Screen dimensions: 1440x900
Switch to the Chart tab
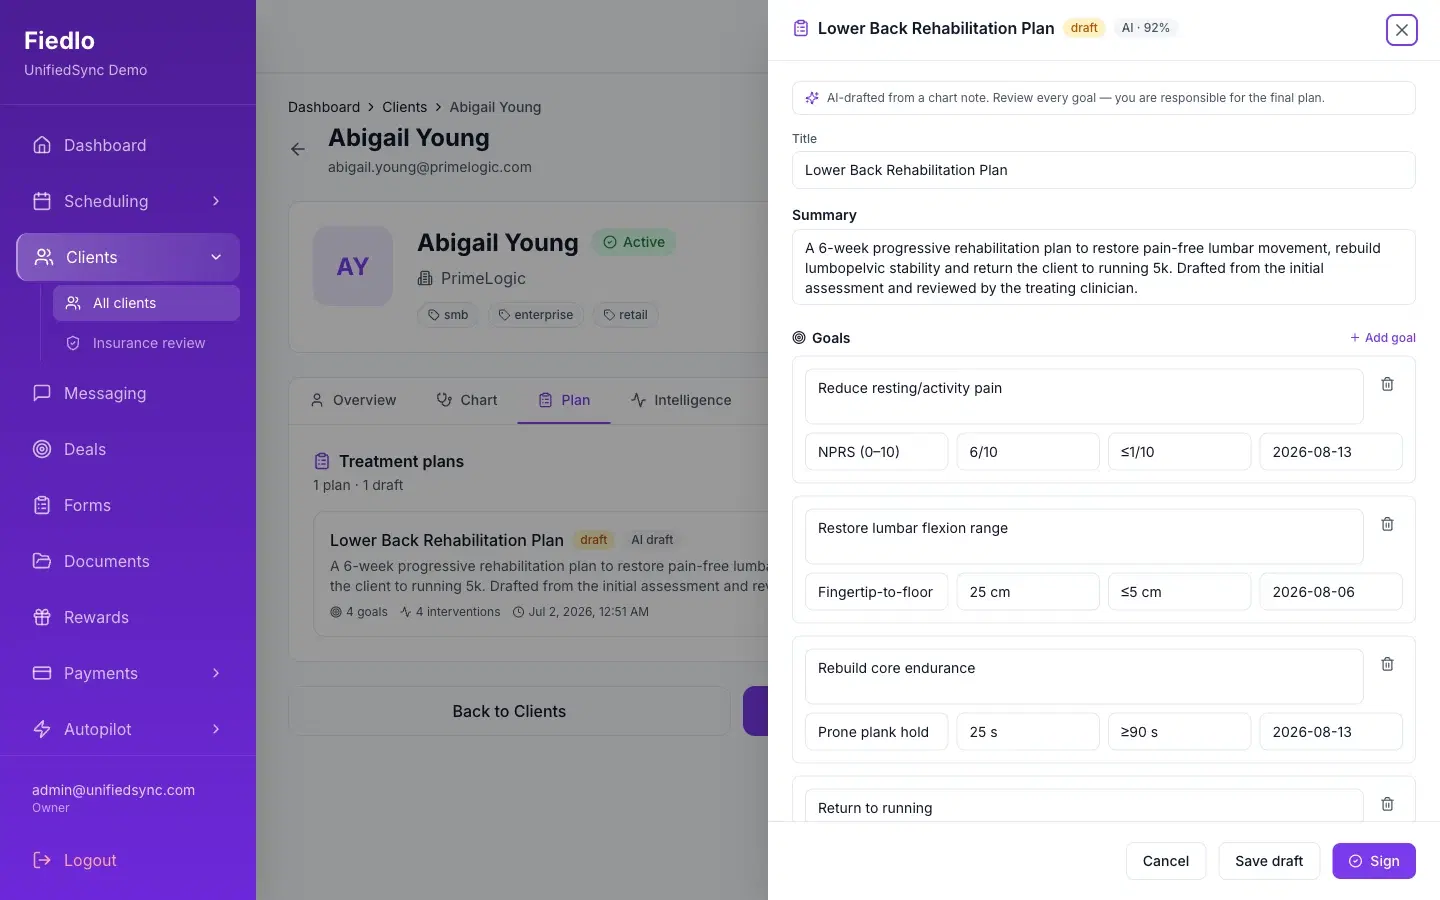[467, 400]
